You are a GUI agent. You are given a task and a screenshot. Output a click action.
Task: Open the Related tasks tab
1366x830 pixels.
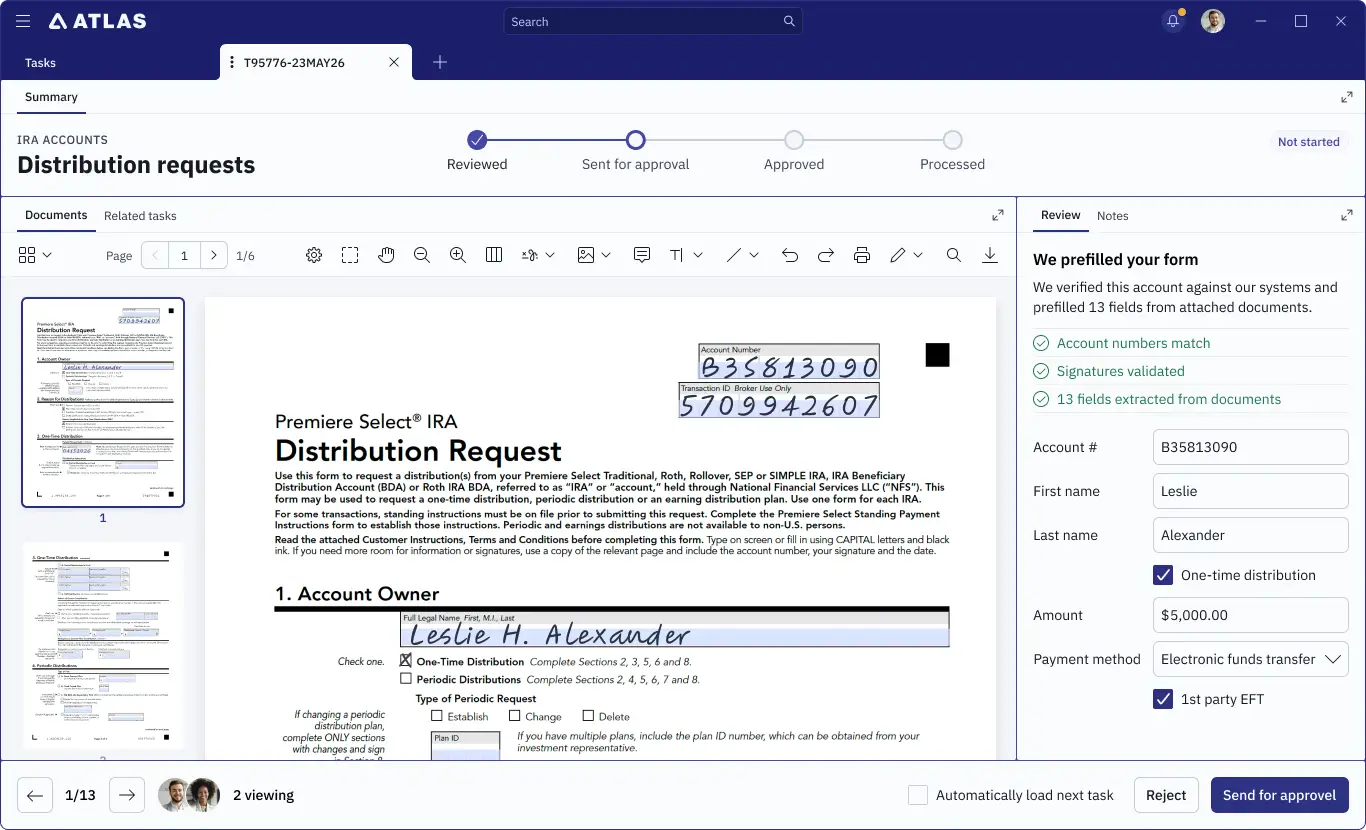140,215
